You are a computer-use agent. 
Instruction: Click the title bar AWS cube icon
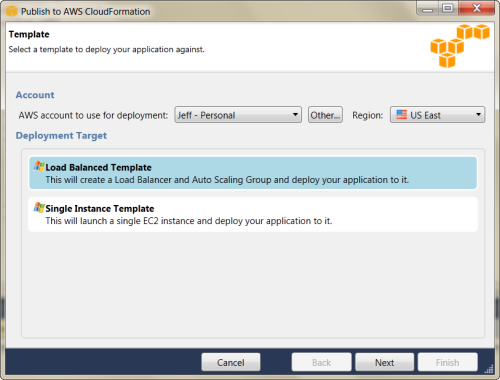click(11, 11)
